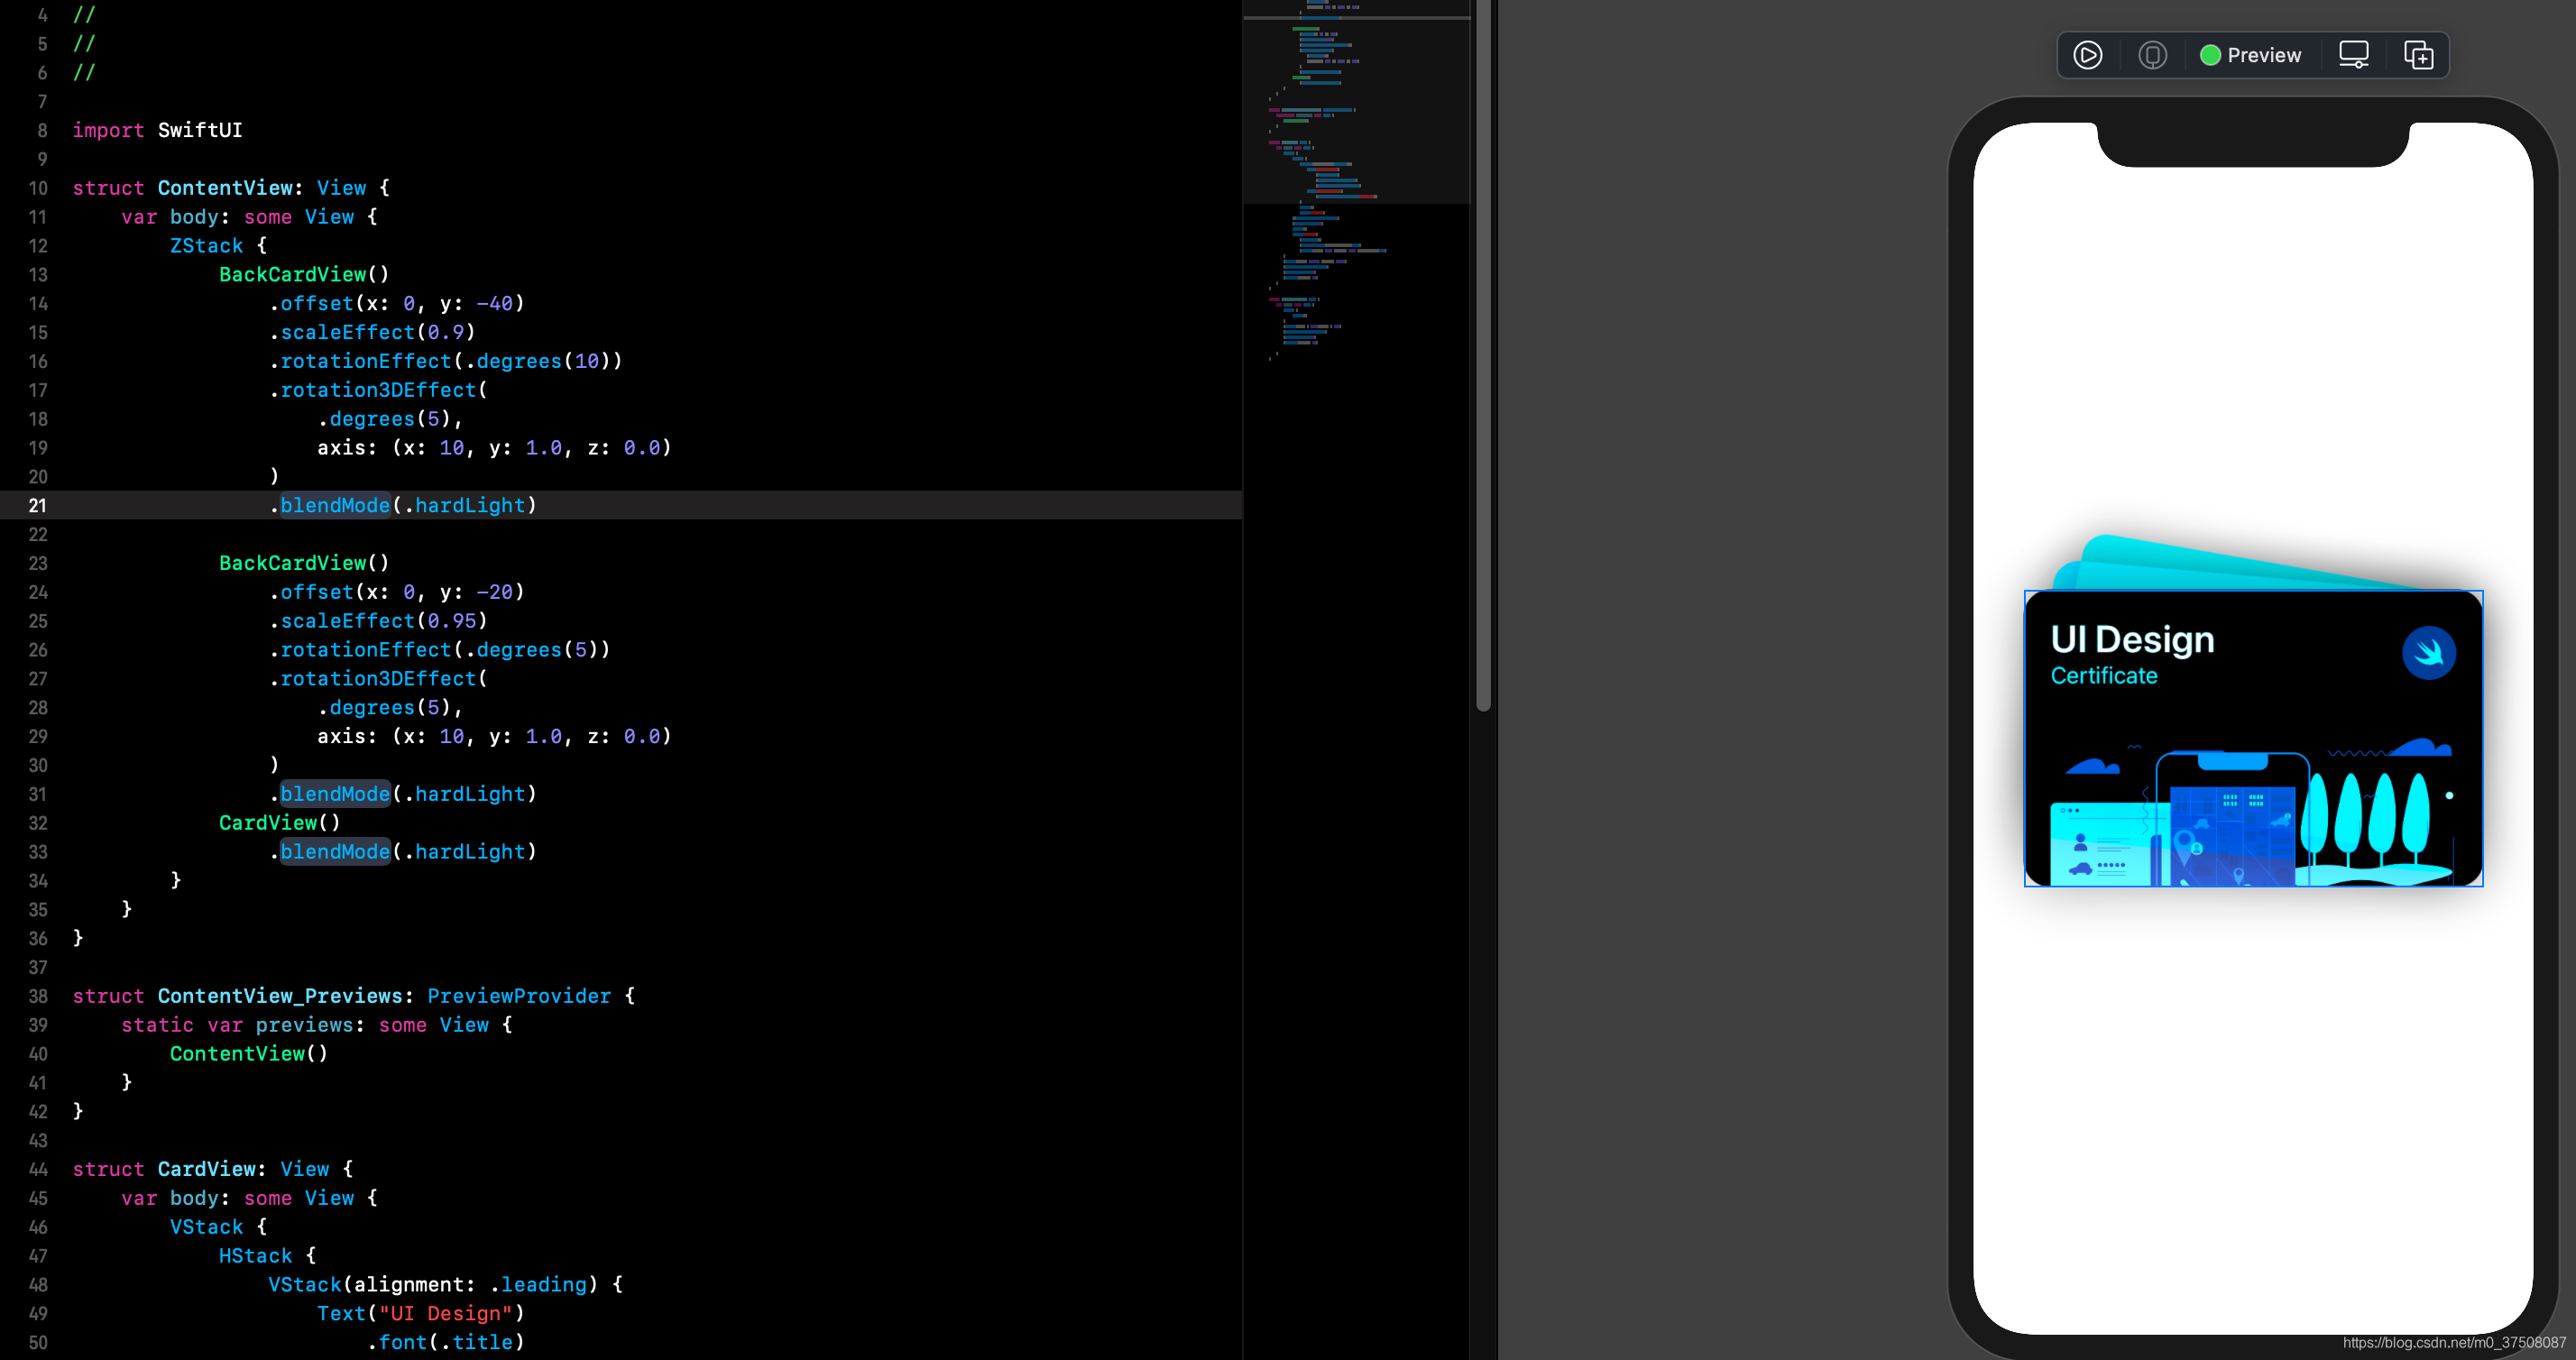This screenshot has width=2576, height=1360.
Task: Open the preview display settings icon
Action: click(2353, 55)
